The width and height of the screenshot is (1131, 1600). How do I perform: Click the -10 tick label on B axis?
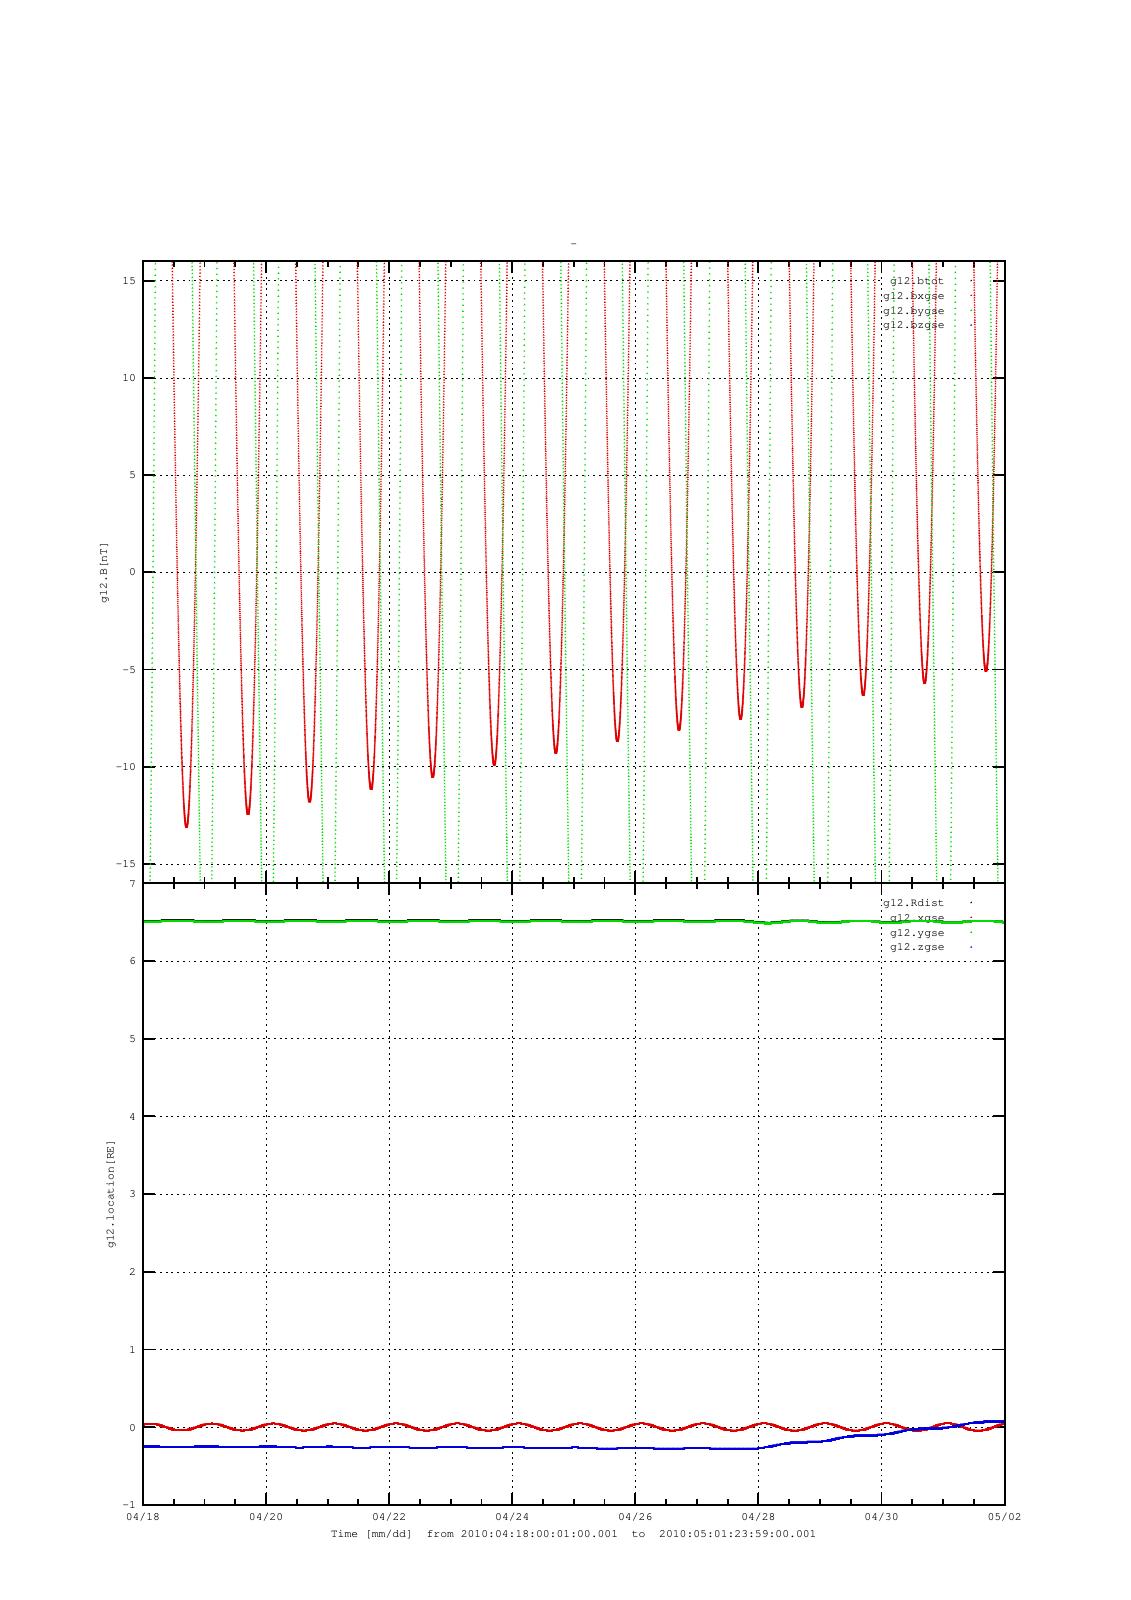126,767
